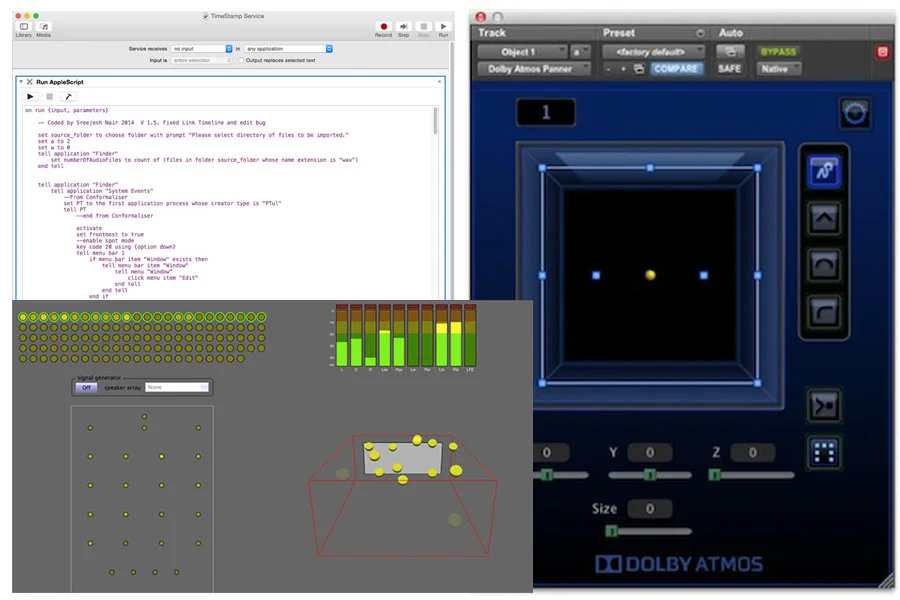
Task: Click the Size slider
Action: (x=649, y=532)
